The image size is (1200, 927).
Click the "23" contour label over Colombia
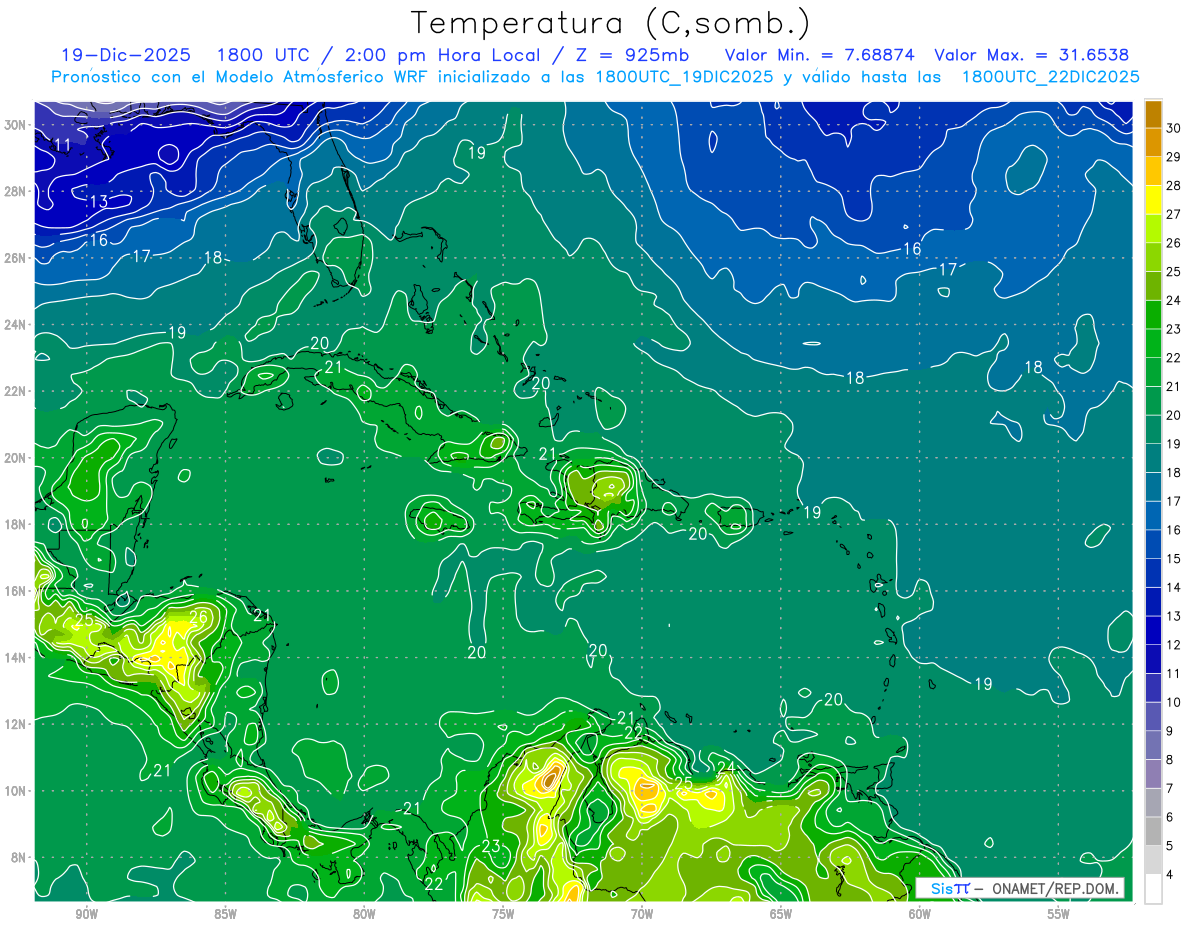[491, 847]
